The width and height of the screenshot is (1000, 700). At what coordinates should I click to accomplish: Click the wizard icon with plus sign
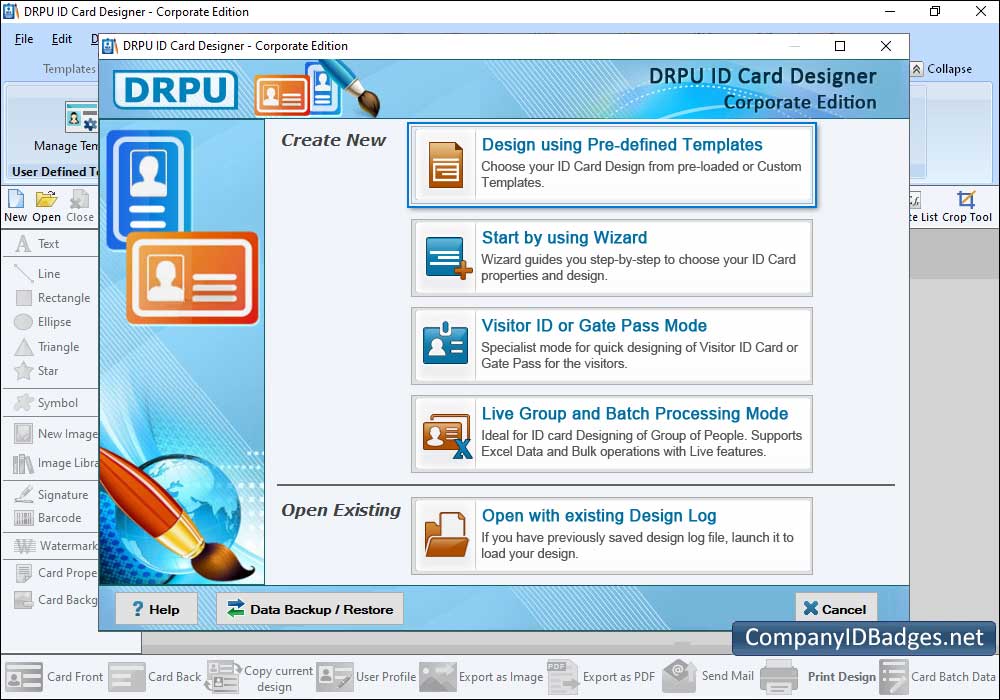click(x=448, y=258)
